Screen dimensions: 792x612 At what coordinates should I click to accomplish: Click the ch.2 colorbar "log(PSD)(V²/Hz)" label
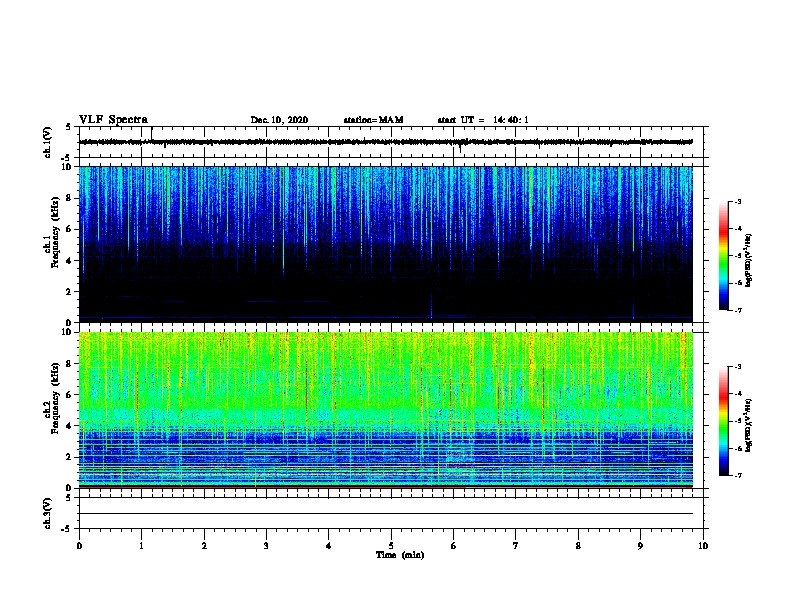click(x=748, y=425)
